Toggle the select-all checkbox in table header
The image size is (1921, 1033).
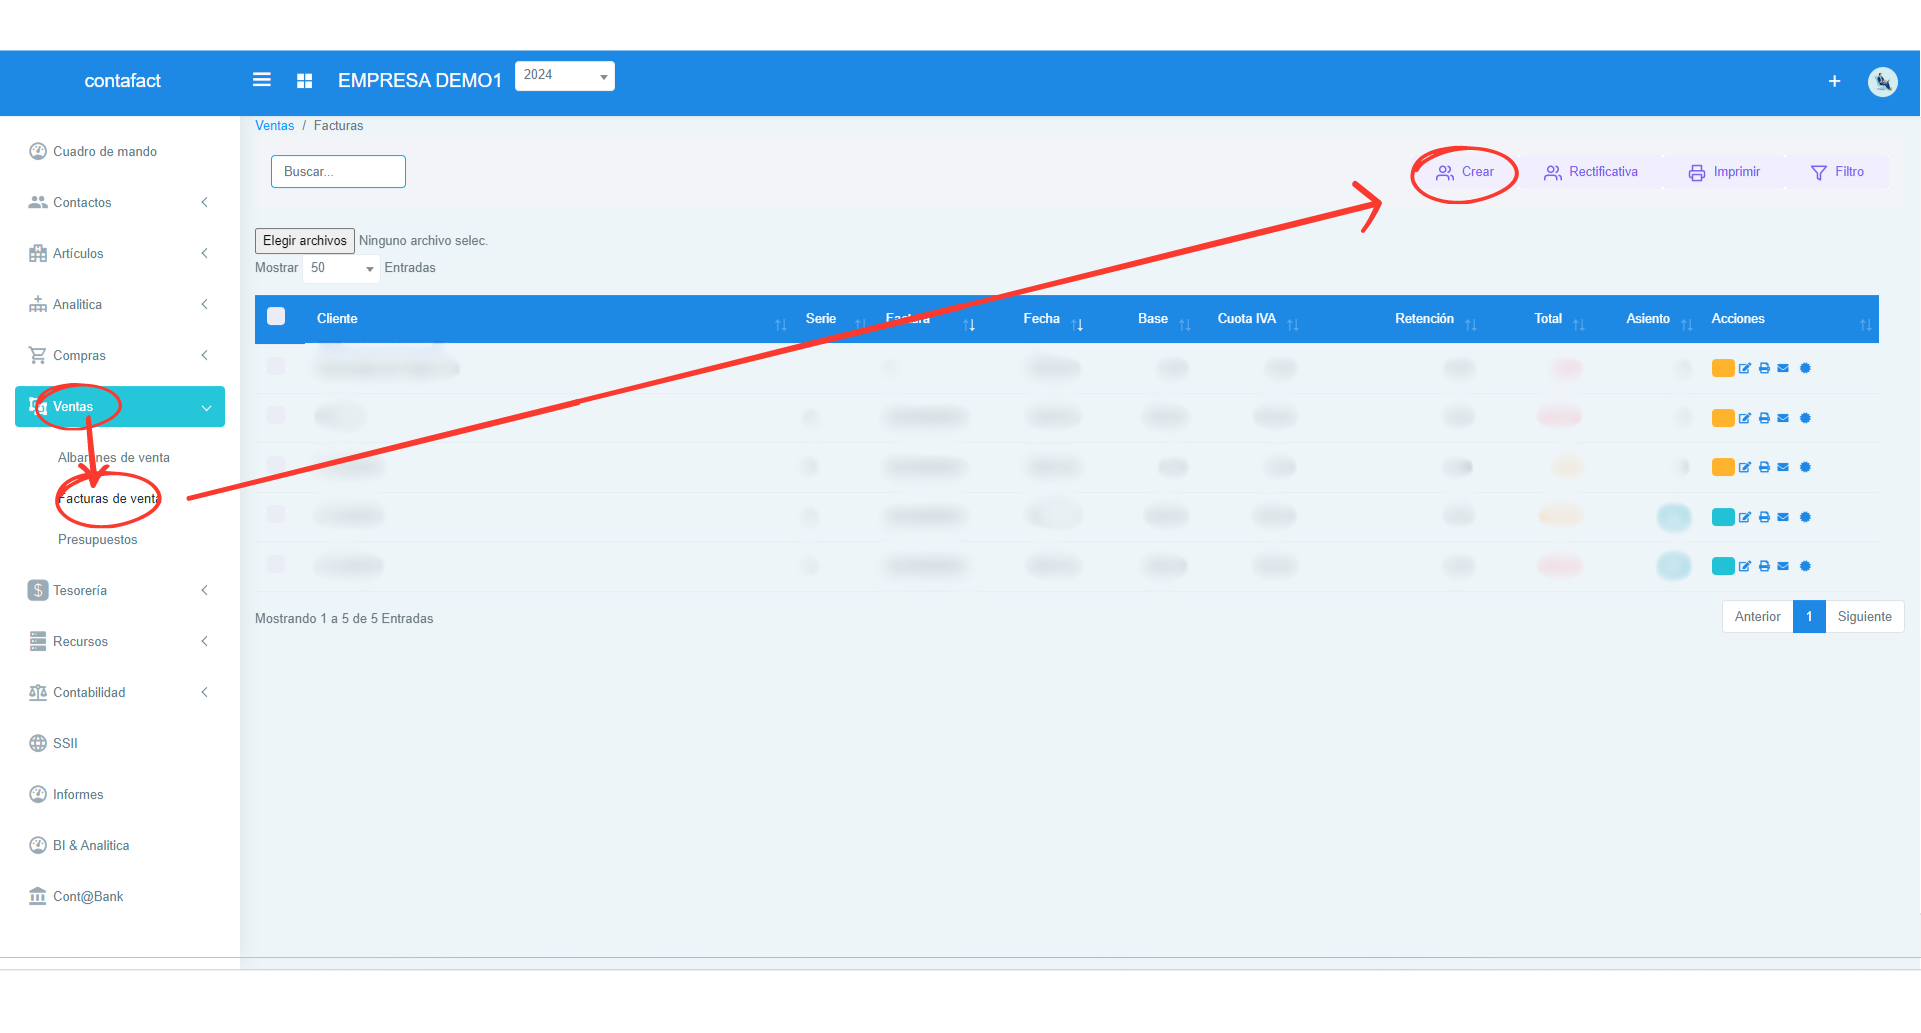pos(276,317)
